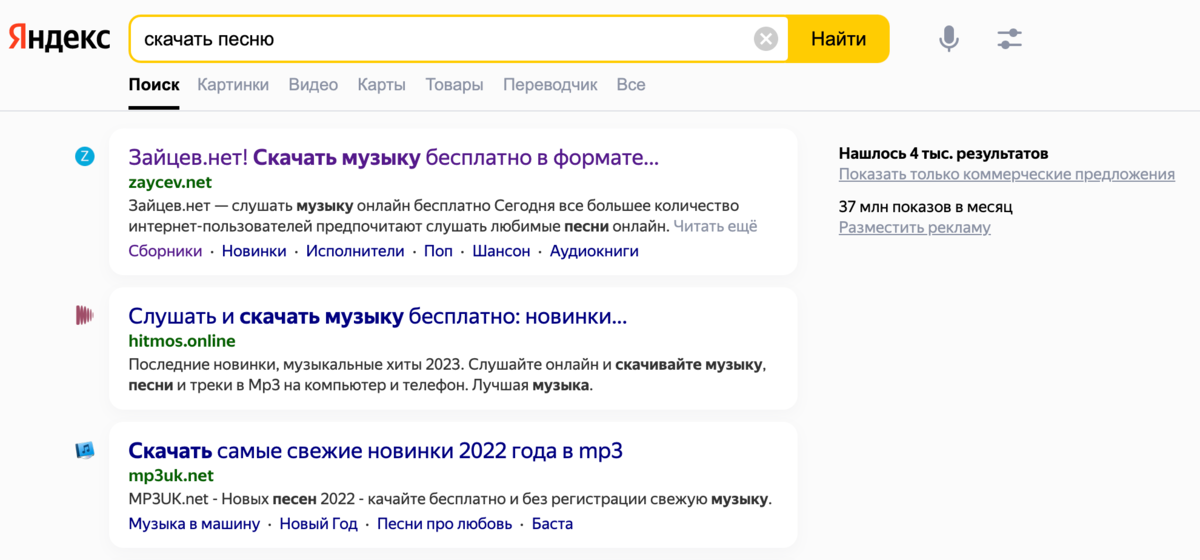Image resolution: width=1200 pixels, height=560 pixels.
Task: Open the mp3uk.net green URL
Action: 171,475
